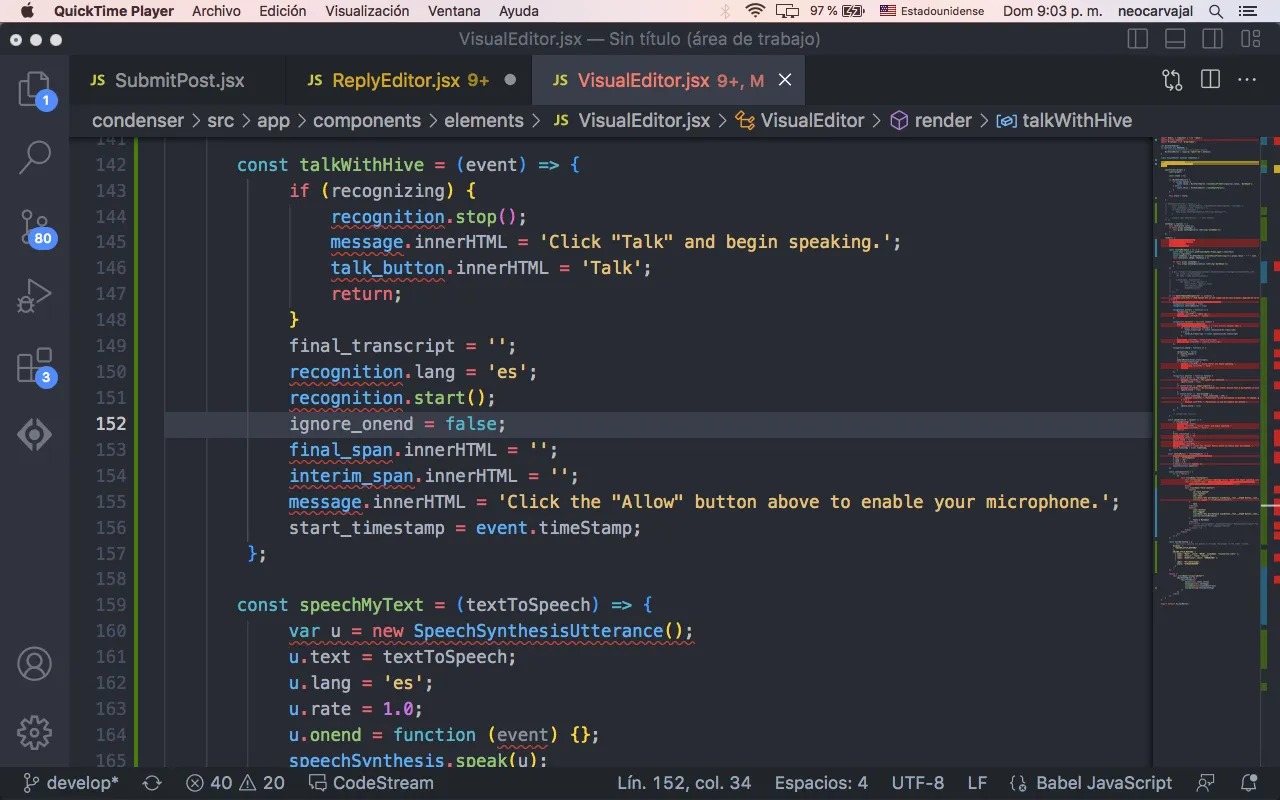Open the AirPlay display menu icon

coord(788,11)
